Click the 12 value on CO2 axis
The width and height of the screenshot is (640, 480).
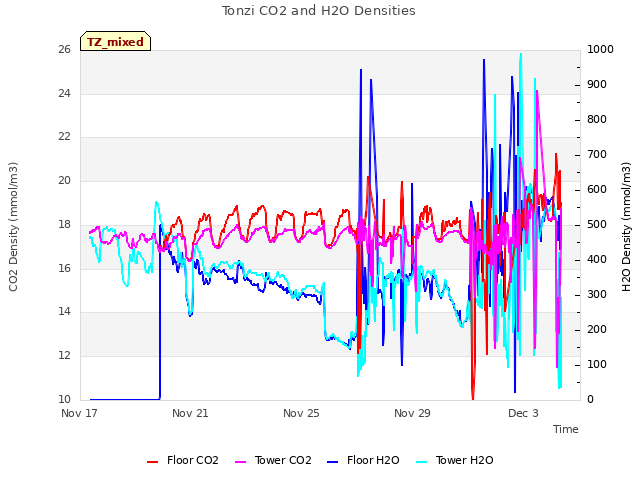[64, 356]
